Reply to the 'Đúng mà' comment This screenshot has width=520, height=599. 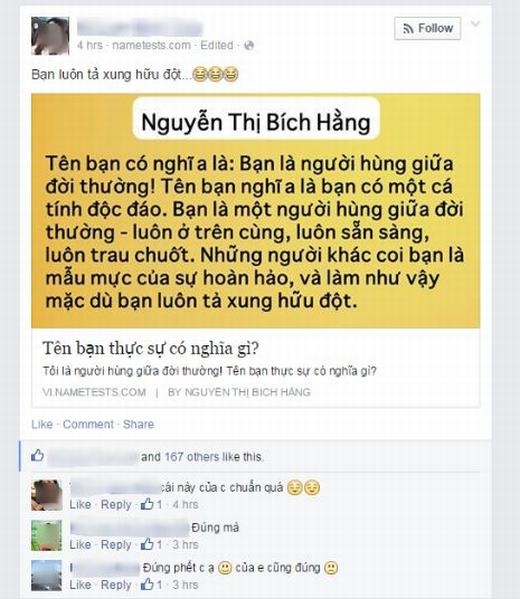tap(116, 544)
